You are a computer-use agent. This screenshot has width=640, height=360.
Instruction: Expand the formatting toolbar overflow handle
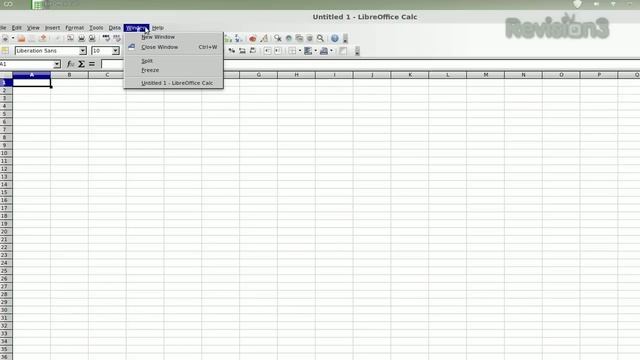[357, 51]
